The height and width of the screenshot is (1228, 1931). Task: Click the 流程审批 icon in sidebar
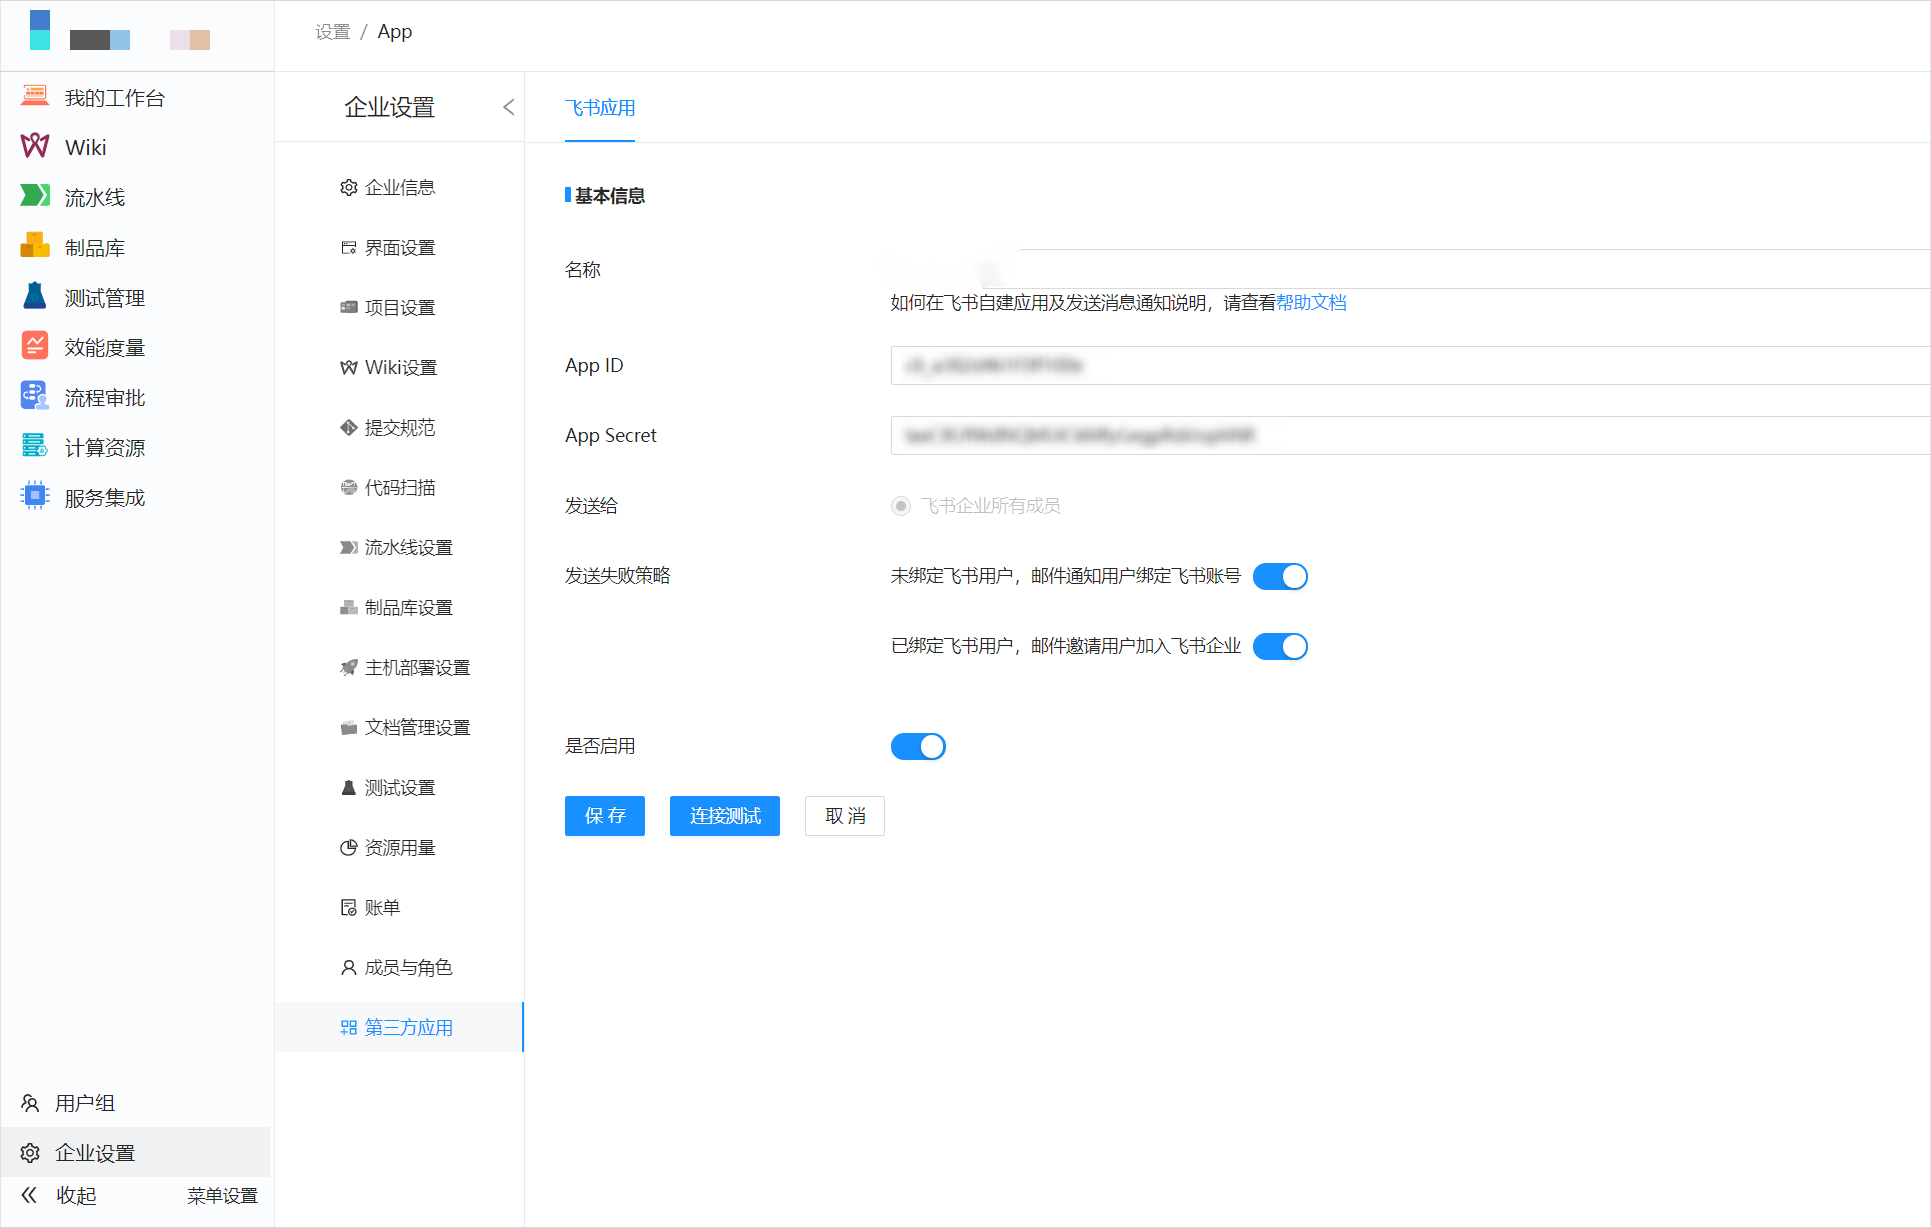pos(34,397)
